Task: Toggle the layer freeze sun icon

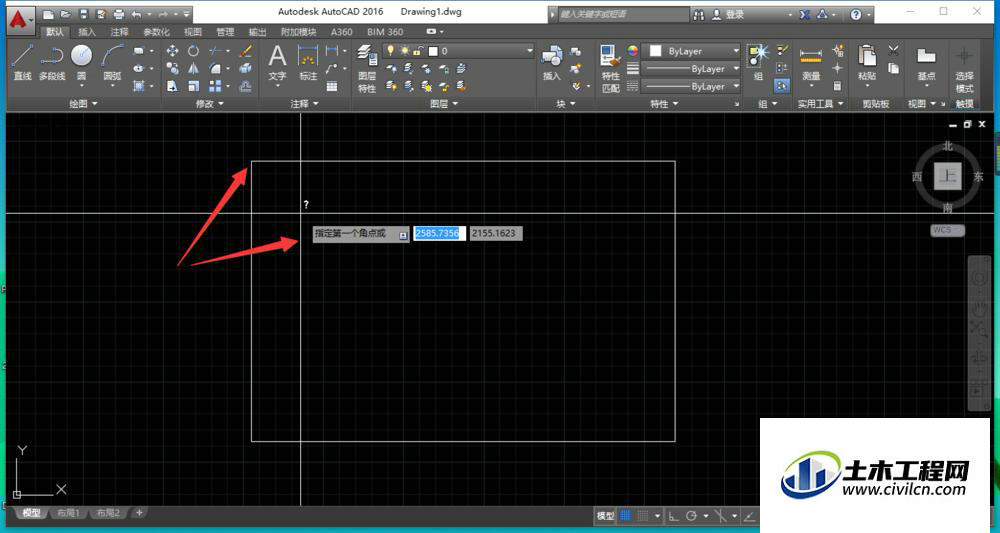Action: tap(404, 51)
